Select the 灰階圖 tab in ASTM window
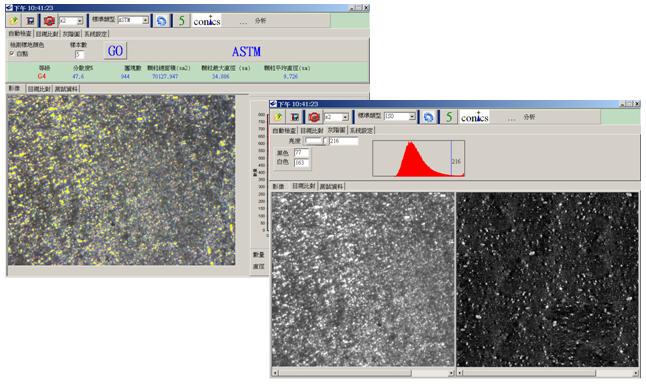646x385 pixels. pyautogui.click(x=71, y=34)
